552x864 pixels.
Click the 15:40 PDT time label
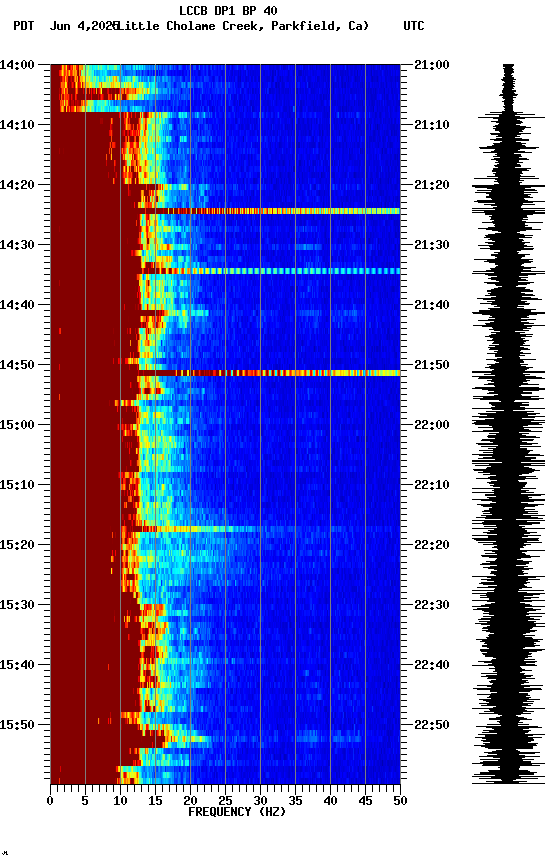17,666
